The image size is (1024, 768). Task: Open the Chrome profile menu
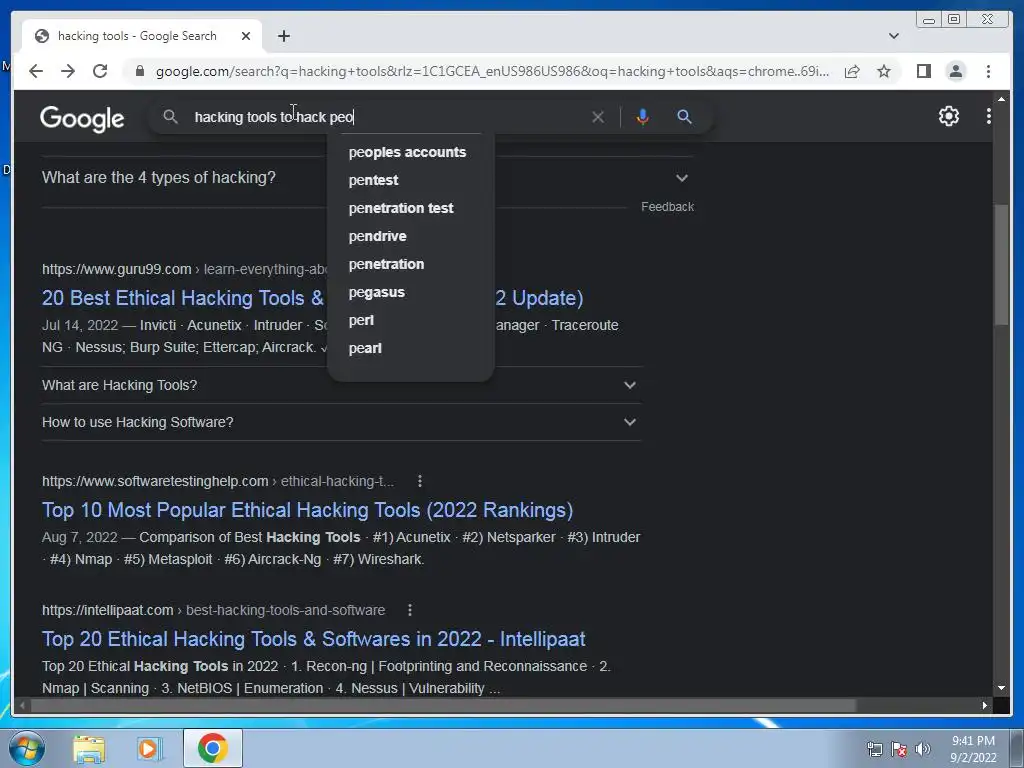click(x=955, y=71)
